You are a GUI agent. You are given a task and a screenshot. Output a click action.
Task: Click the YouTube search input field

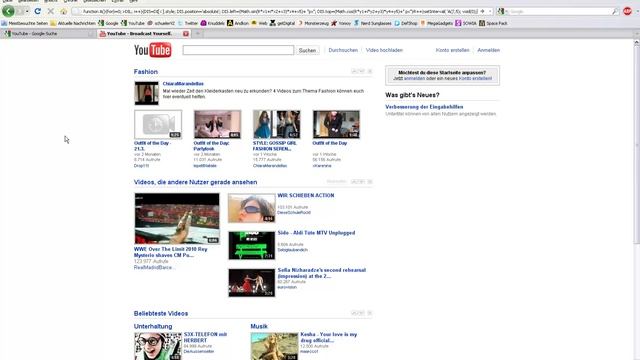(238, 50)
